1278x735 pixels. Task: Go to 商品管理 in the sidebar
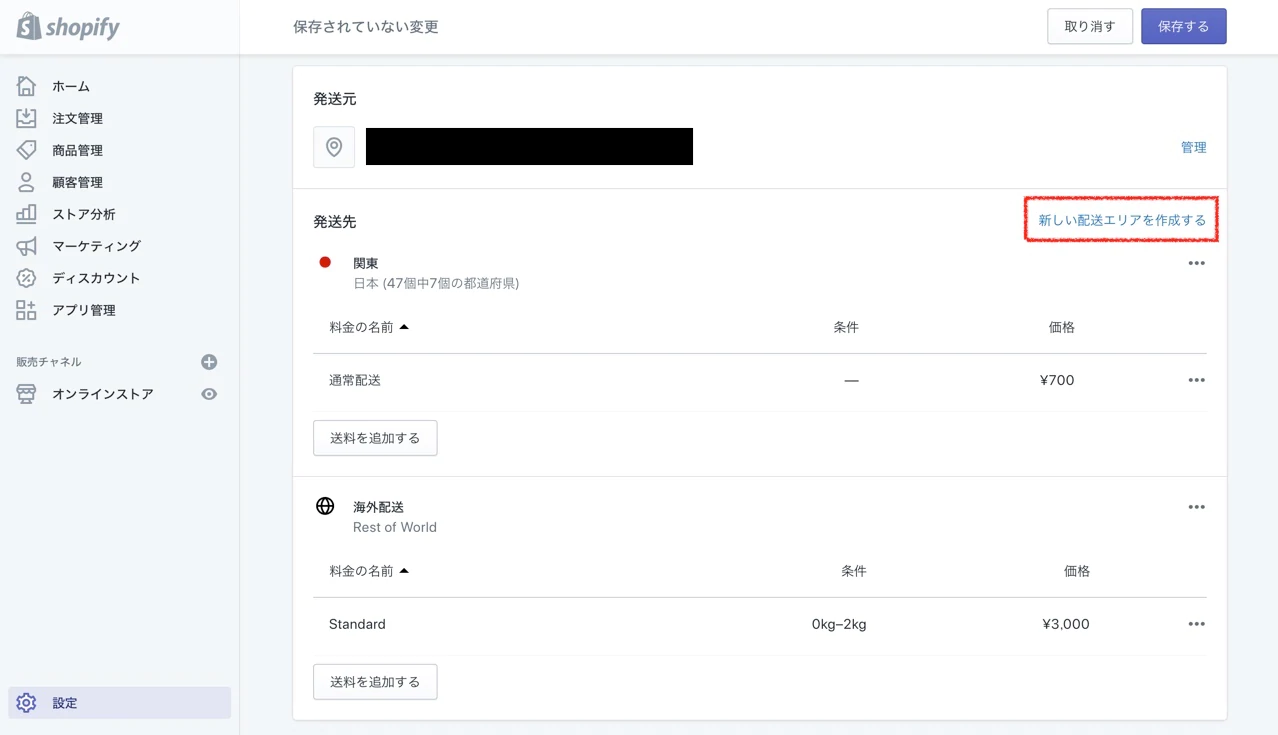(x=77, y=150)
